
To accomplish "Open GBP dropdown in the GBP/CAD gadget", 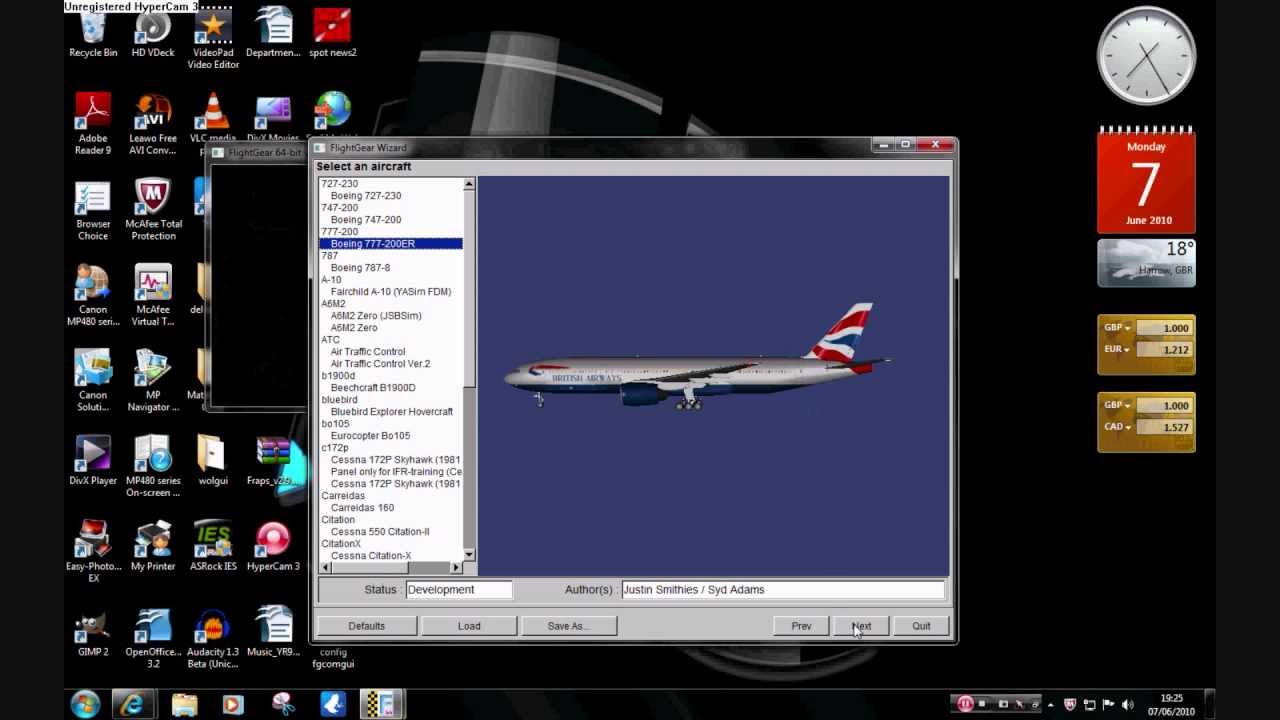I will point(1117,405).
